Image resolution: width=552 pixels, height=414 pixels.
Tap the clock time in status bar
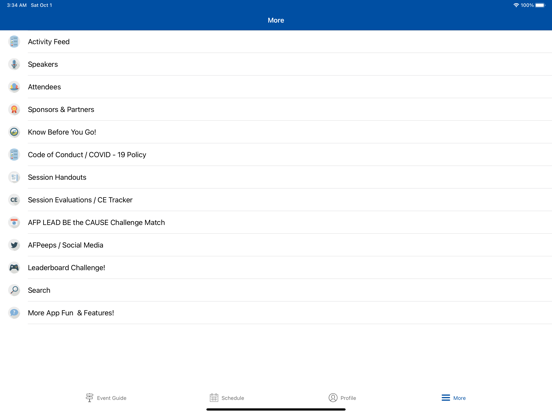[x=17, y=5]
